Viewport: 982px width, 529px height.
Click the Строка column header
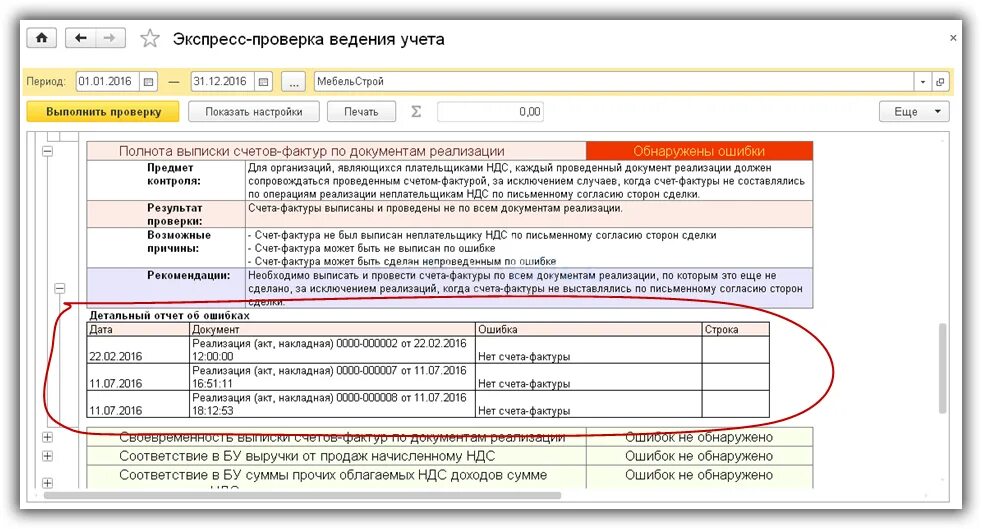(735, 329)
